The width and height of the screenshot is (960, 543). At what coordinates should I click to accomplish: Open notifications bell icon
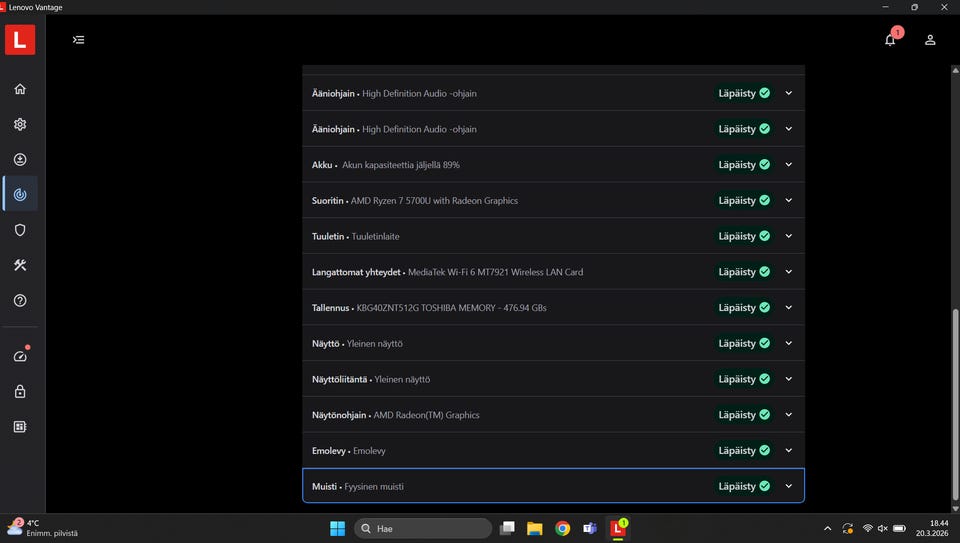click(x=890, y=40)
